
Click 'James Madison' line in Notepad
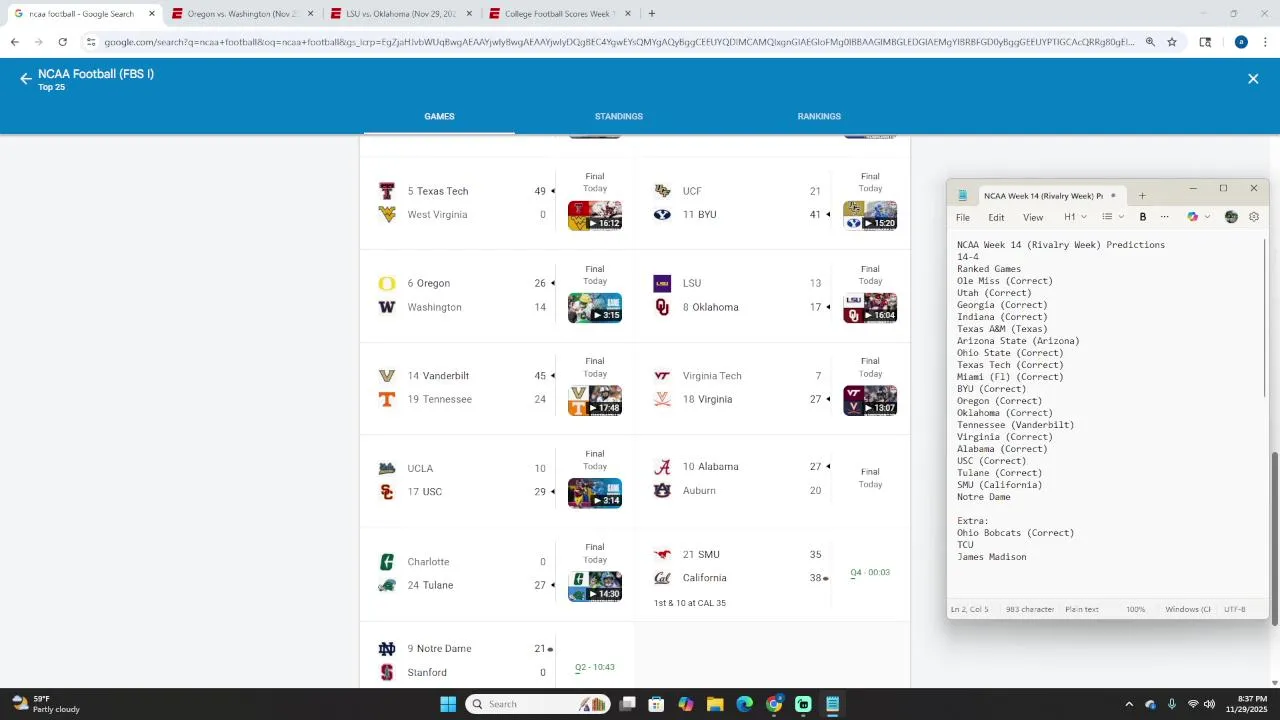coord(992,557)
